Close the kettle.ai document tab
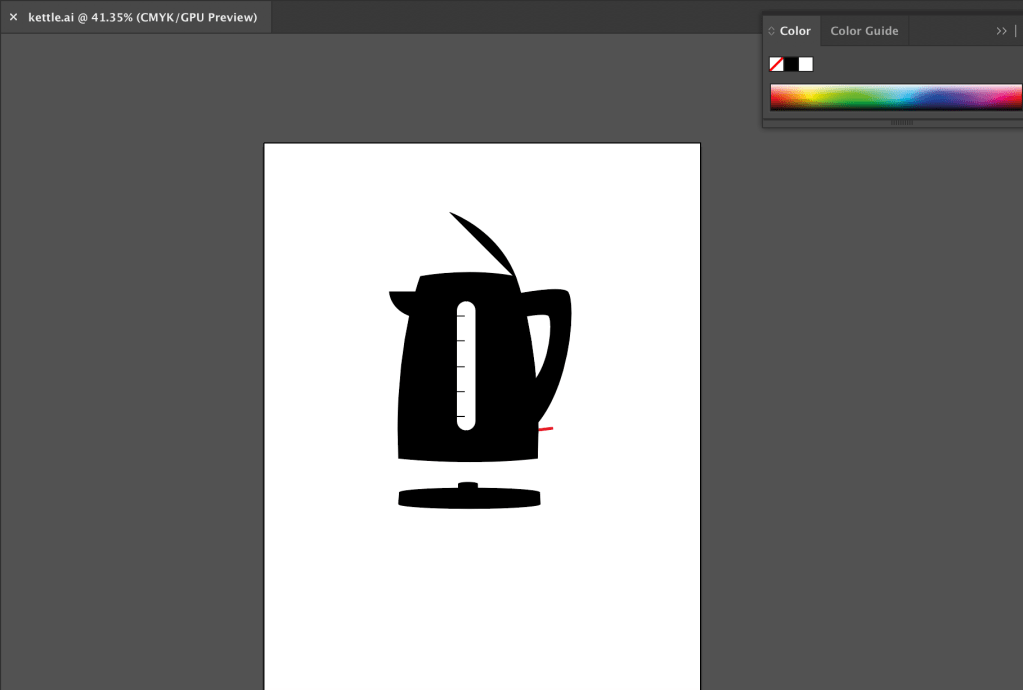The image size is (1023, 690). coord(13,17)
